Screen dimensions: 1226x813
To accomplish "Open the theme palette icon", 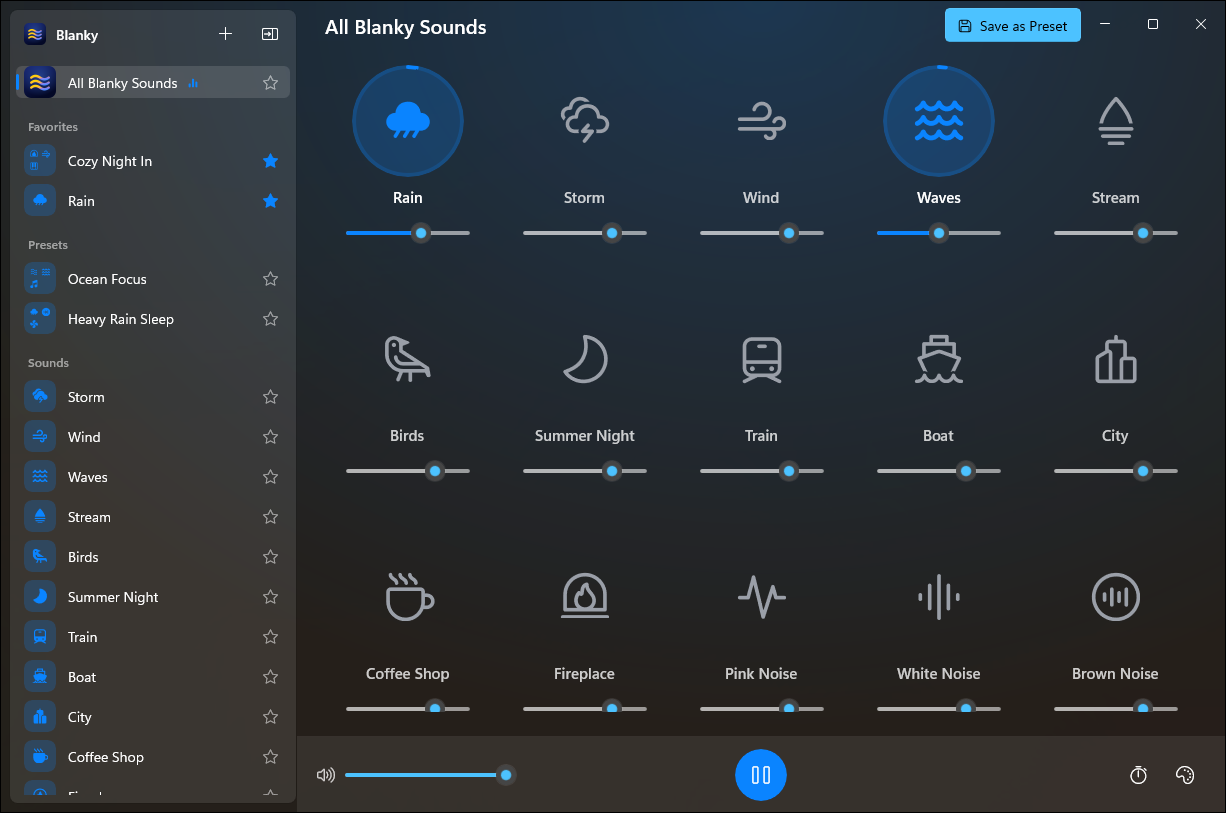I will click(x=1185, y=775).
